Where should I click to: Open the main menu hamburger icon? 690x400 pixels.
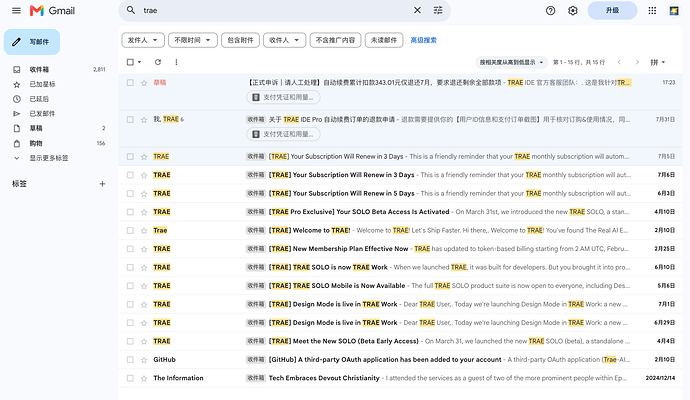(x=16, y=11)
